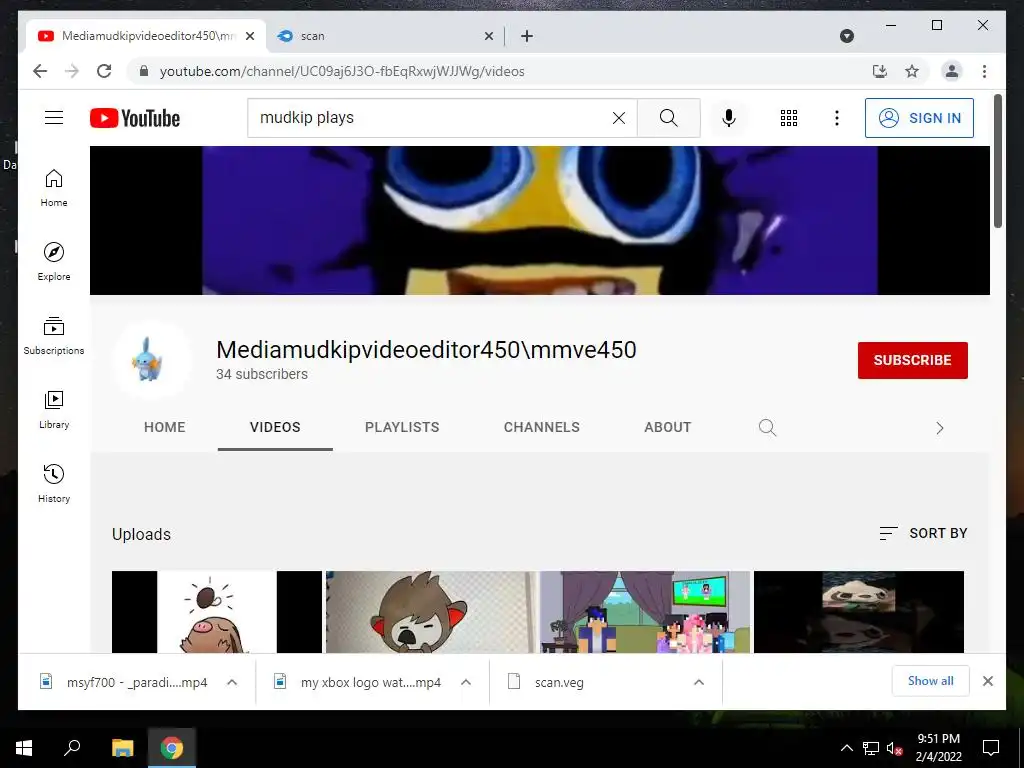This screenshot has width=1024, height=768.
Task: Click Show all downloads
Action: click(931, 681)
